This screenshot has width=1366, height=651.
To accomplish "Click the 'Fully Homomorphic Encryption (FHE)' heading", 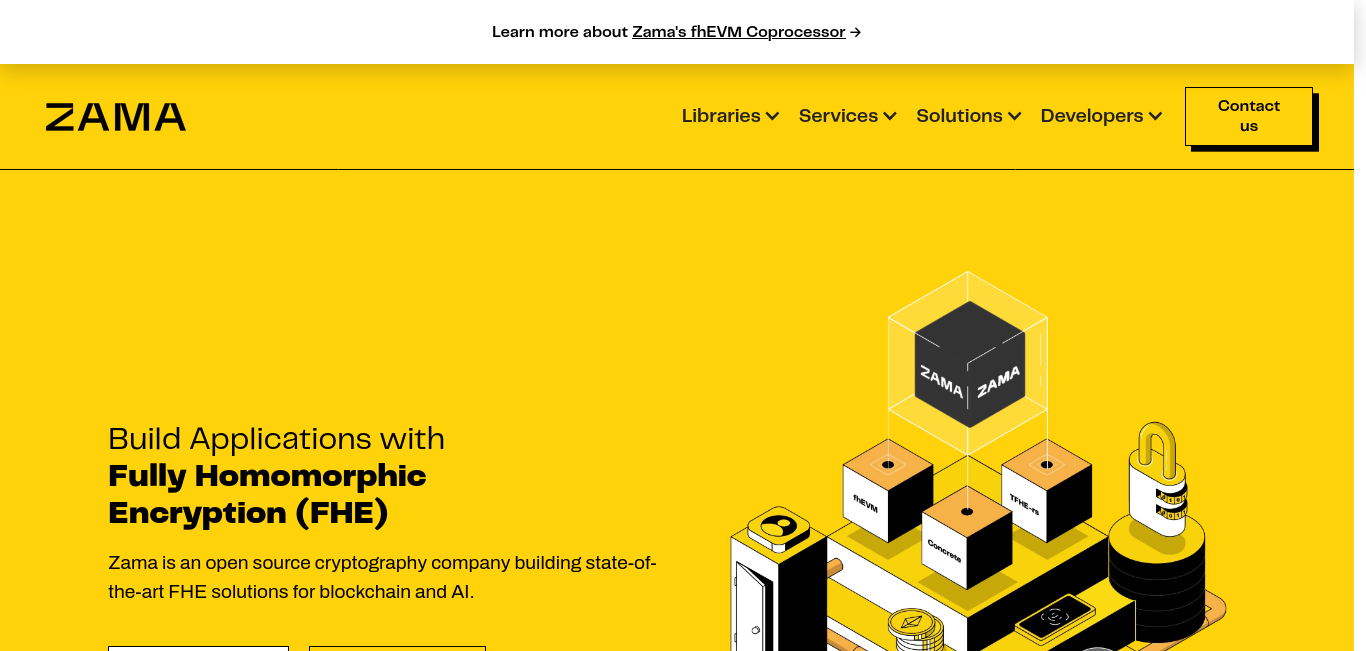I will 268,494.
